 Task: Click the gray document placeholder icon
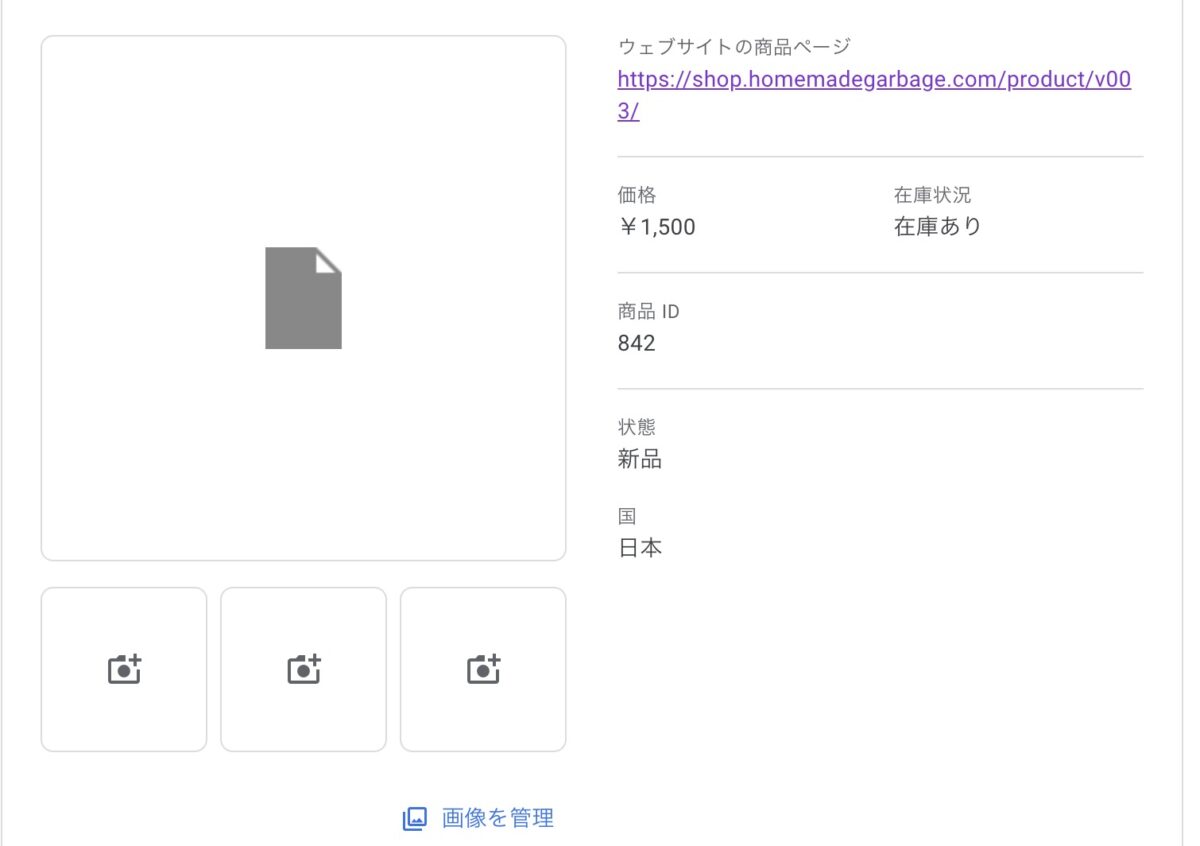303,298
